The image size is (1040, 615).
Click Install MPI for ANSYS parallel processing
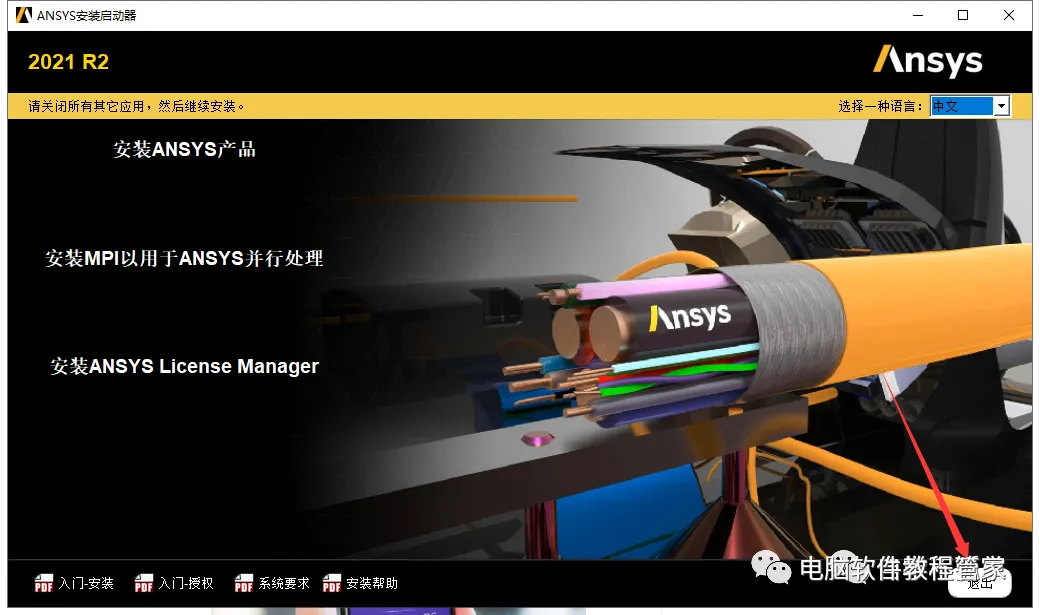[184, 258]
